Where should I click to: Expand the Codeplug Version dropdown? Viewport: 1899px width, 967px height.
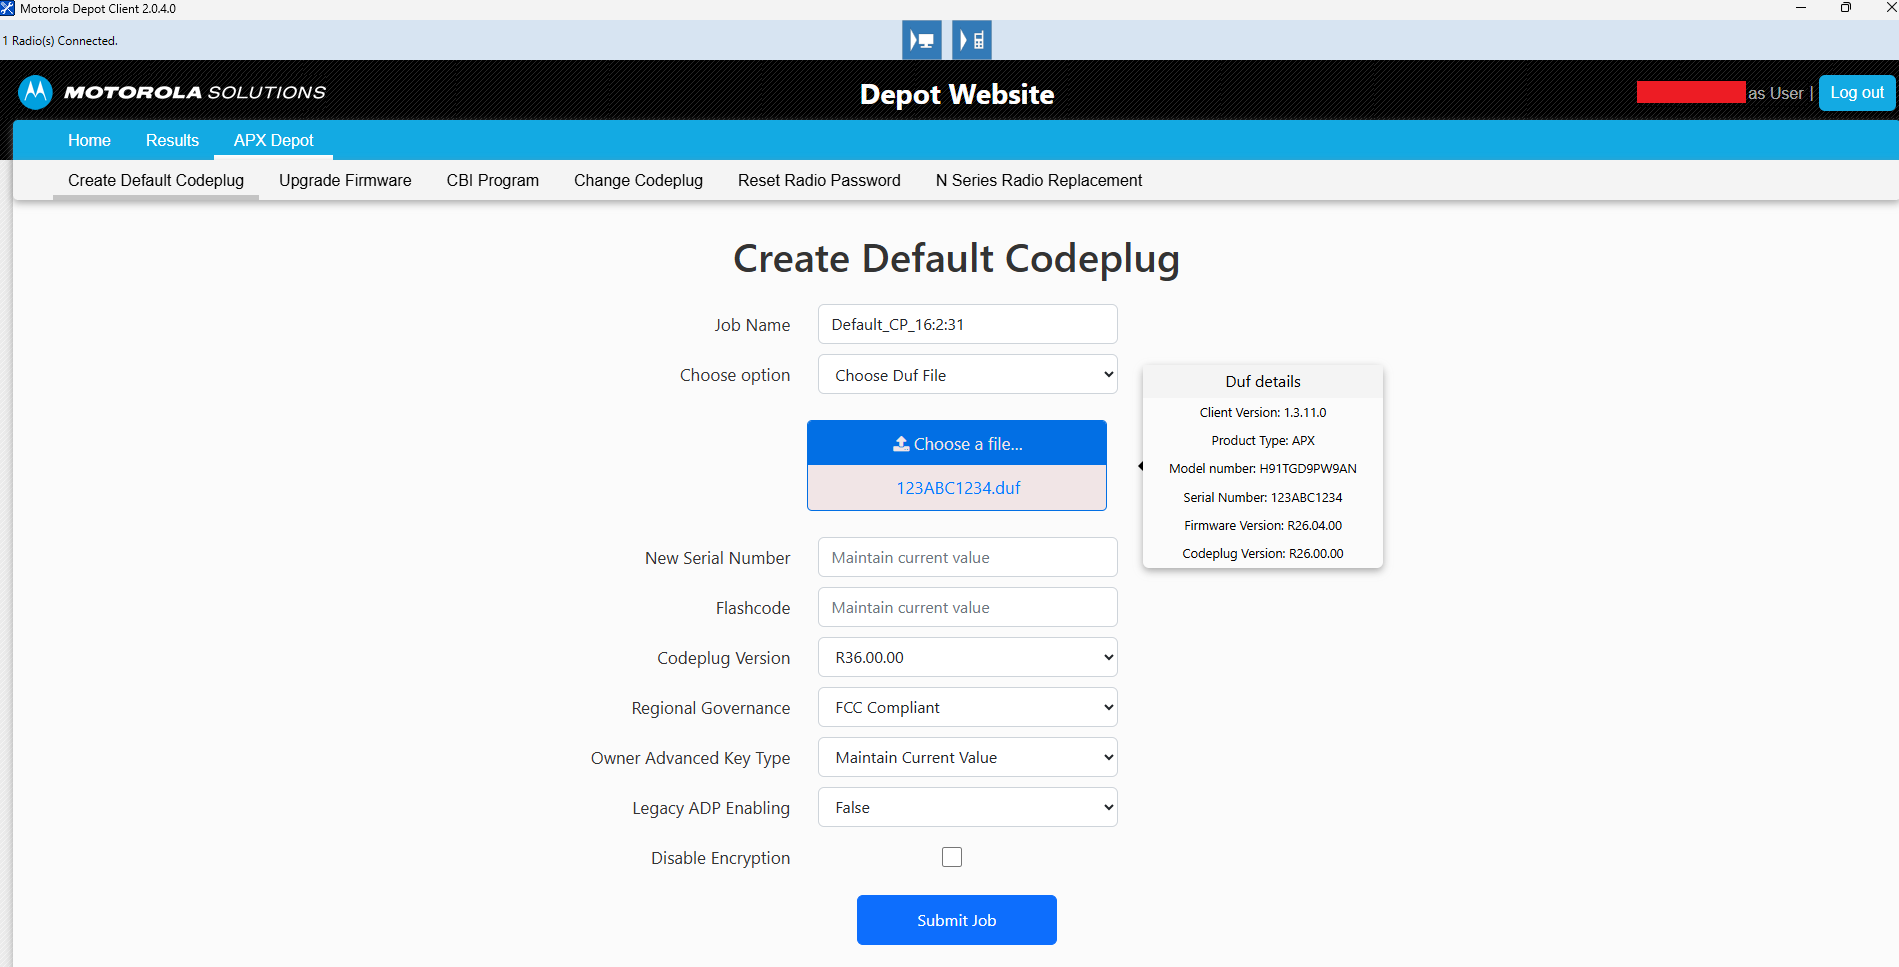pos(967,657)
